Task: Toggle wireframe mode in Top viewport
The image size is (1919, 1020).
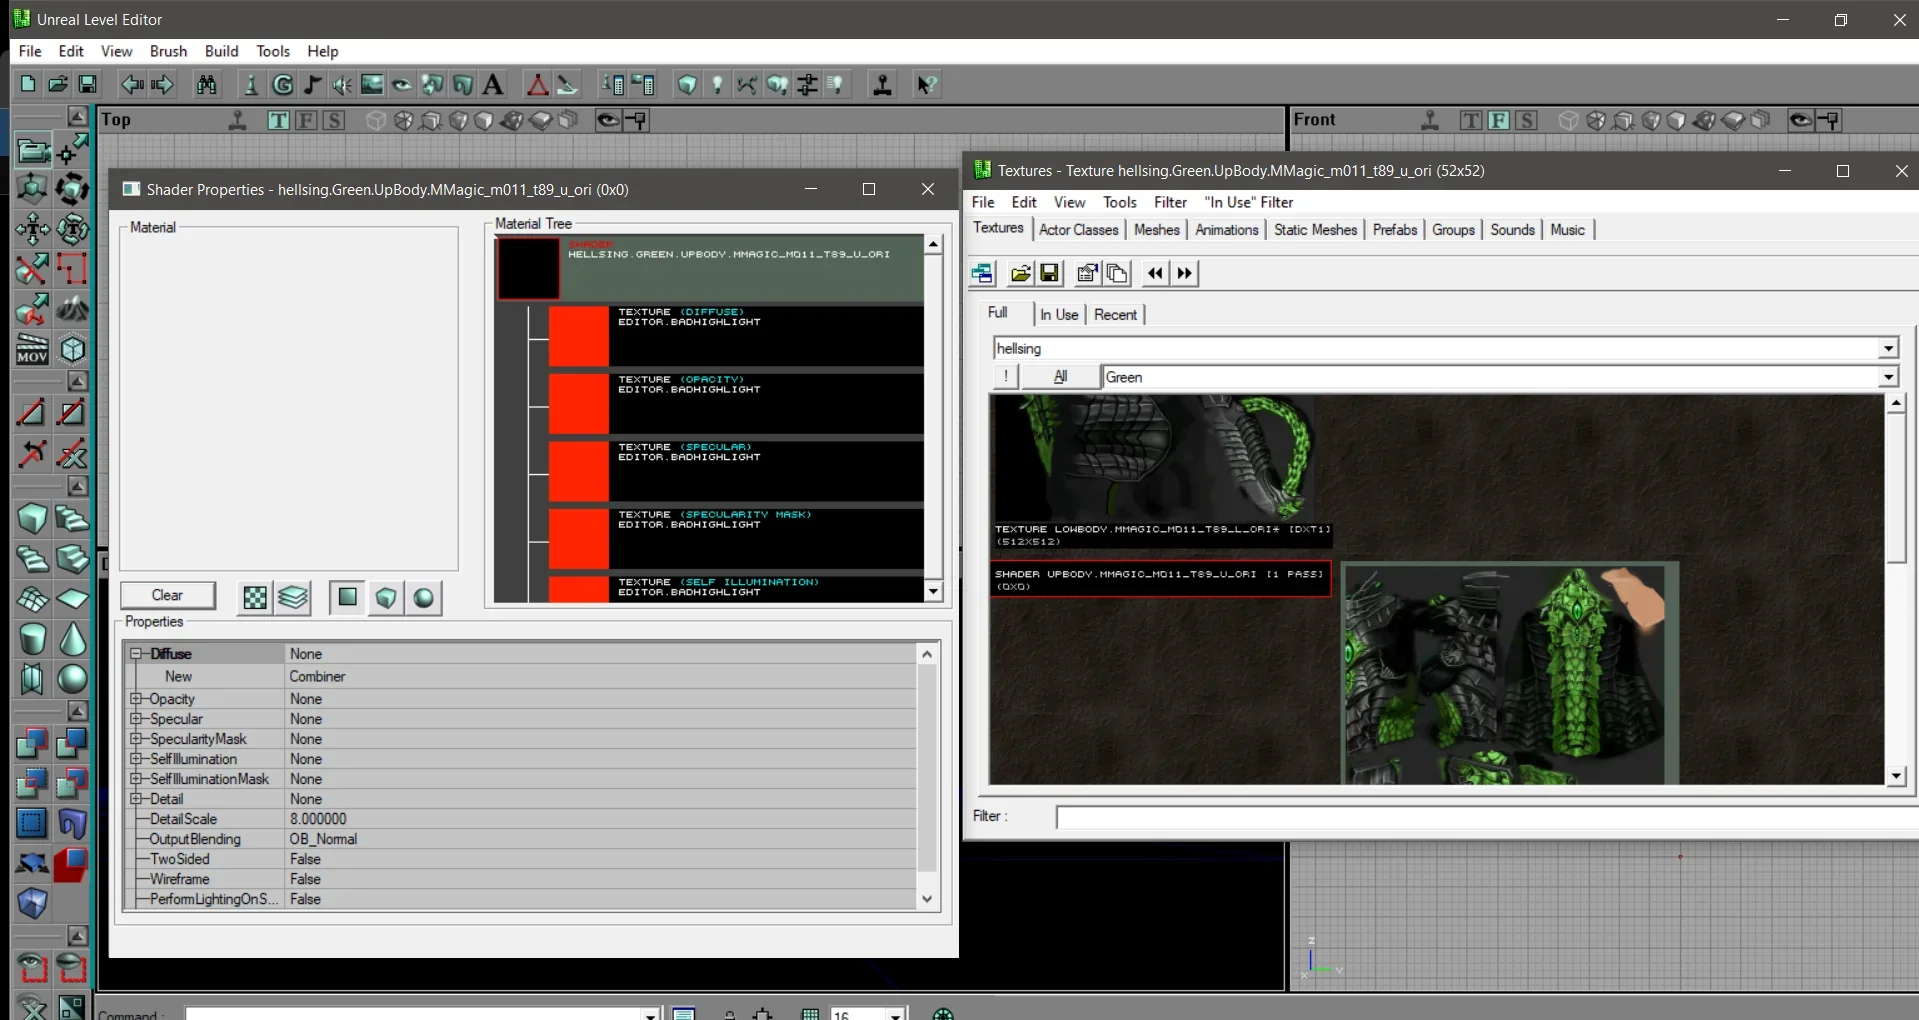Action: click(376, 121)
